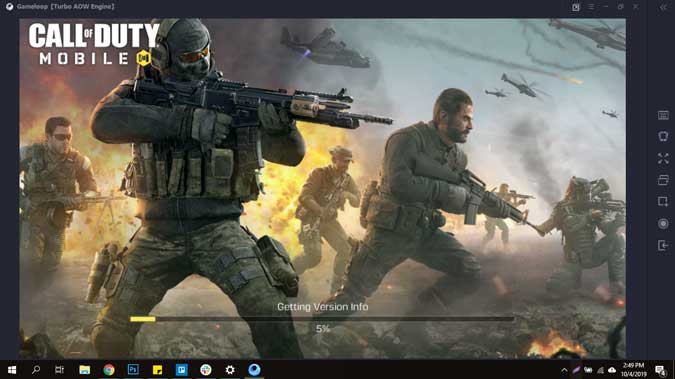Click the Call of Duty Mobile logo
Image resolution: width=675 pixels, height=379 pixels.
pyautogui.click(x=94, y=44)
